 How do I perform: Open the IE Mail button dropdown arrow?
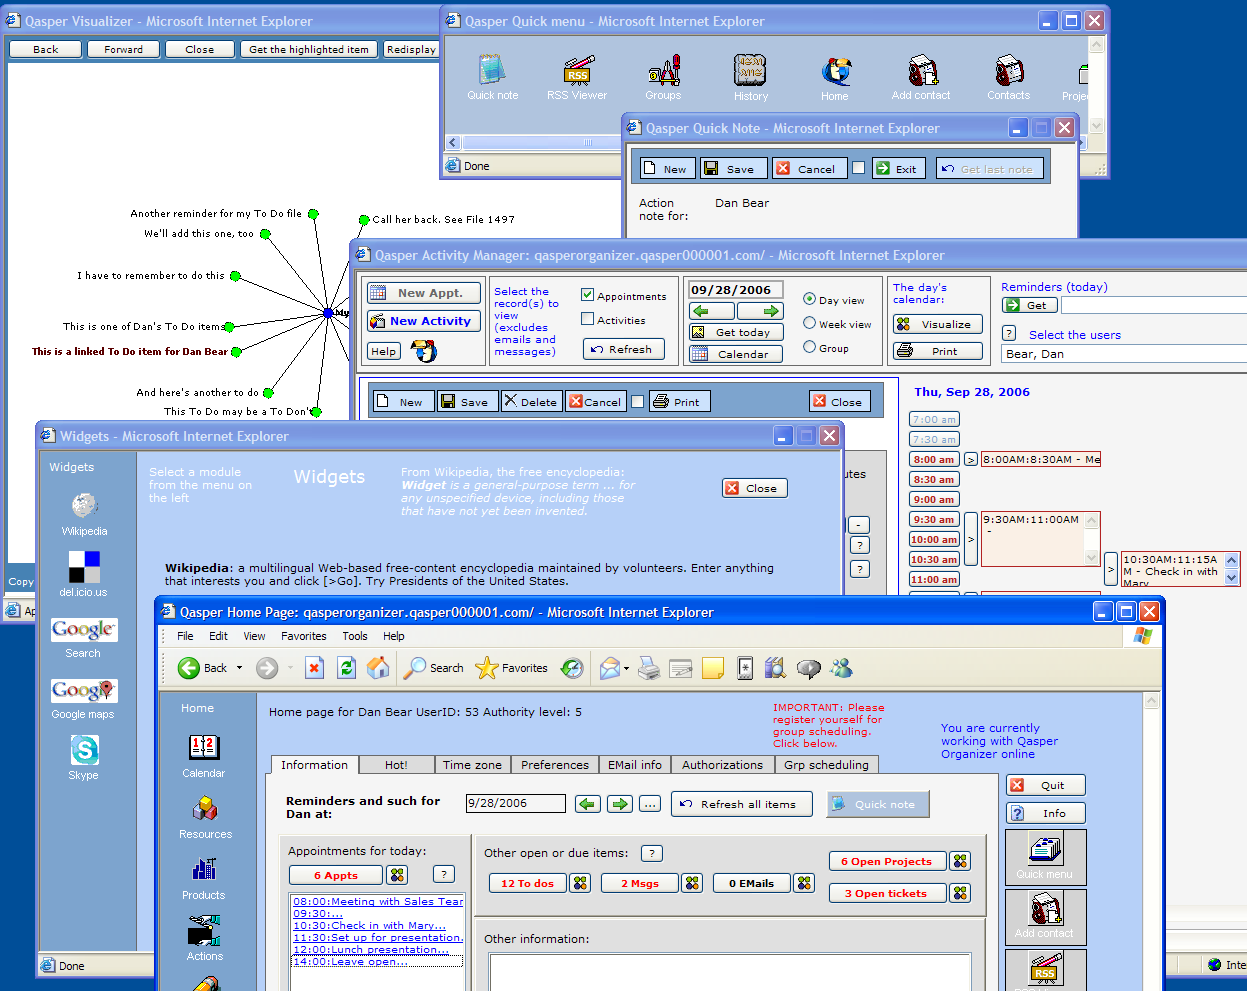click(626, 668)
